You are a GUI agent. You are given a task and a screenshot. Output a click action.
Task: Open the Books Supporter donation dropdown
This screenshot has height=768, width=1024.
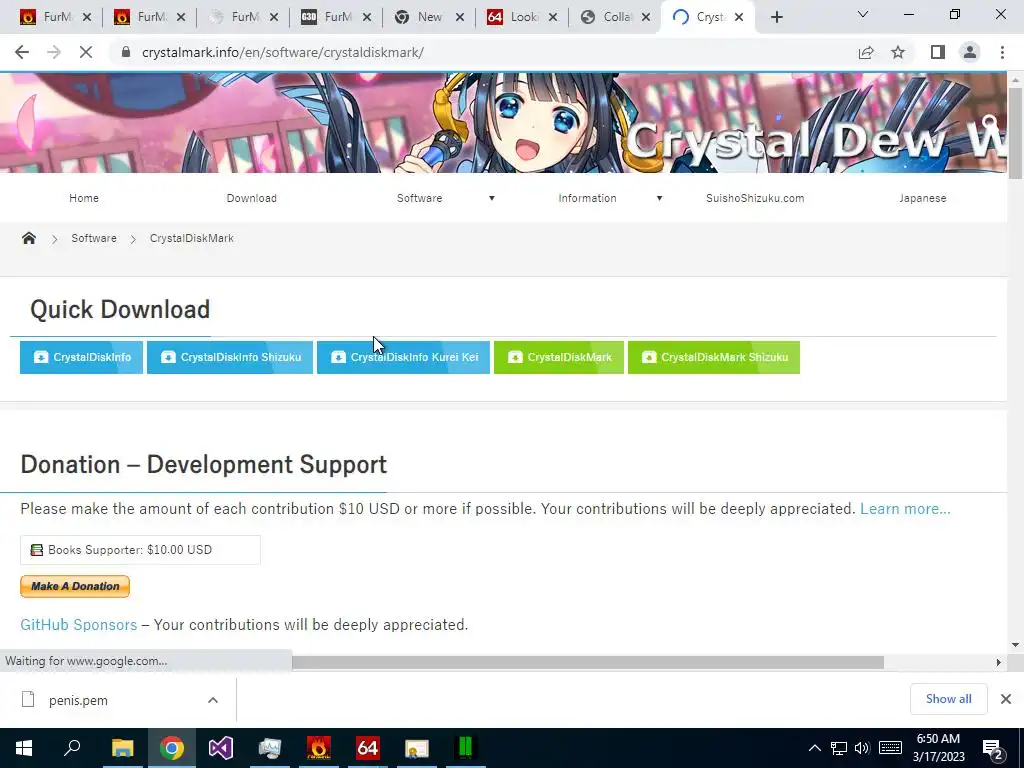click(x=140, y=550)
